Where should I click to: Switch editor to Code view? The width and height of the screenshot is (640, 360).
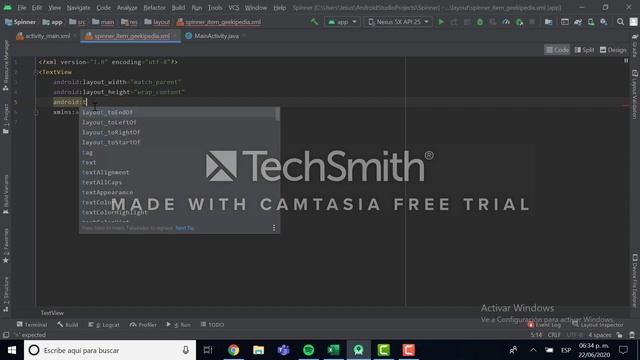(557, 50)
